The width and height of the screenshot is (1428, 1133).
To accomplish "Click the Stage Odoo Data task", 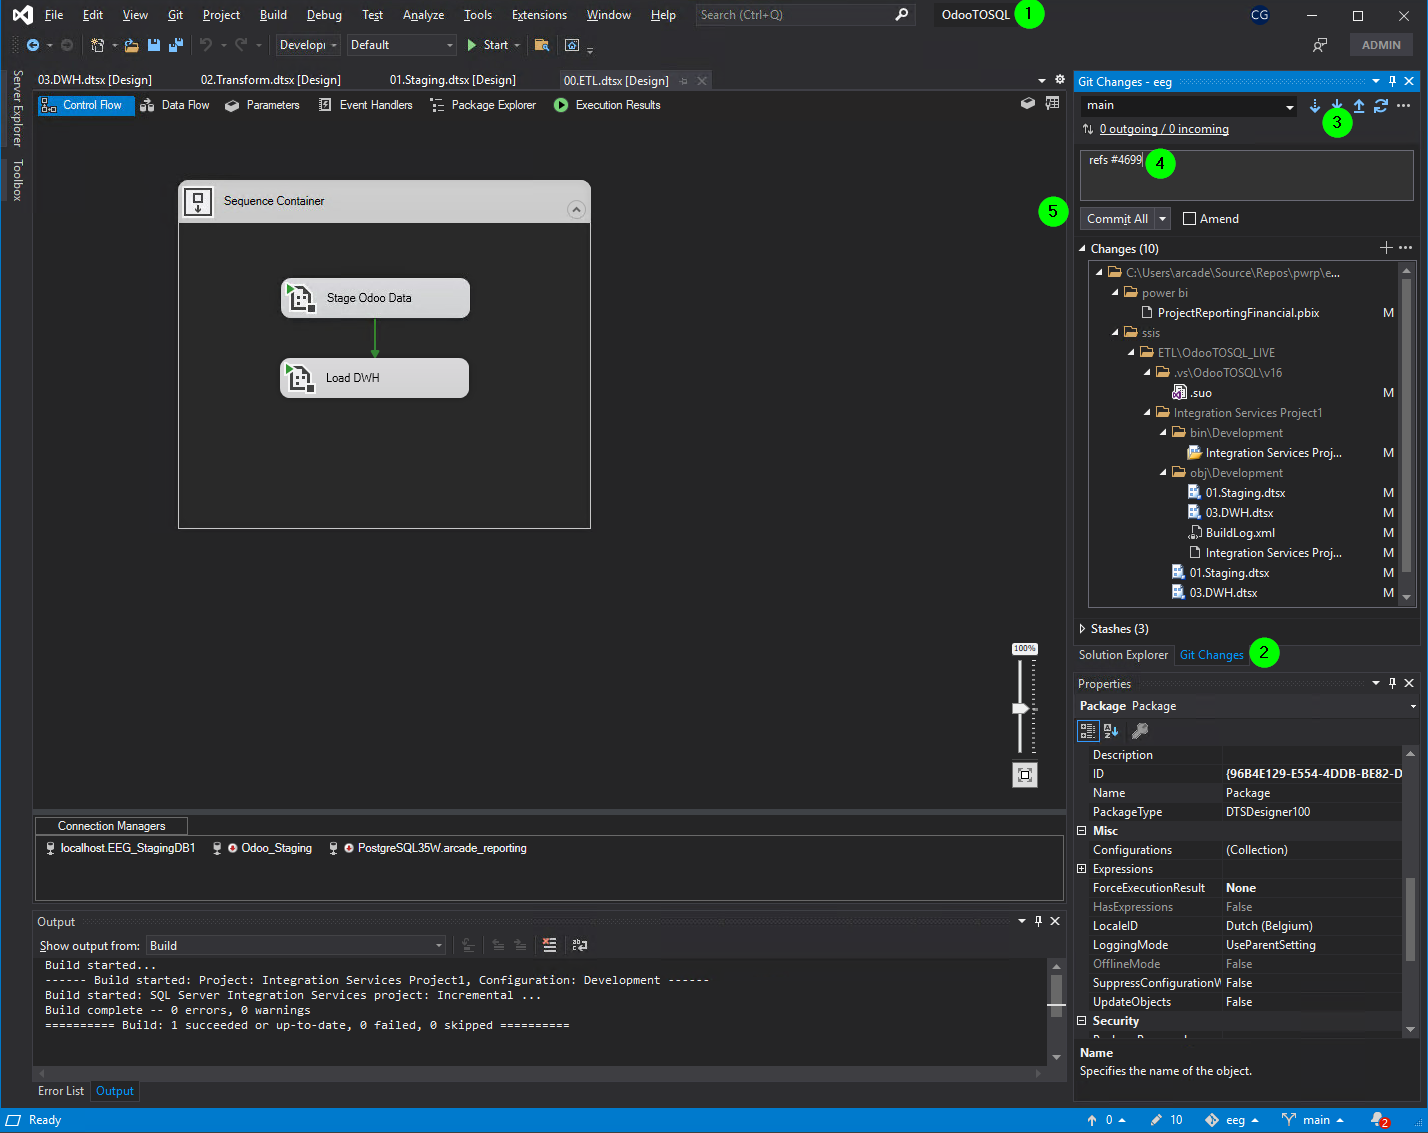I will point(375,298).
